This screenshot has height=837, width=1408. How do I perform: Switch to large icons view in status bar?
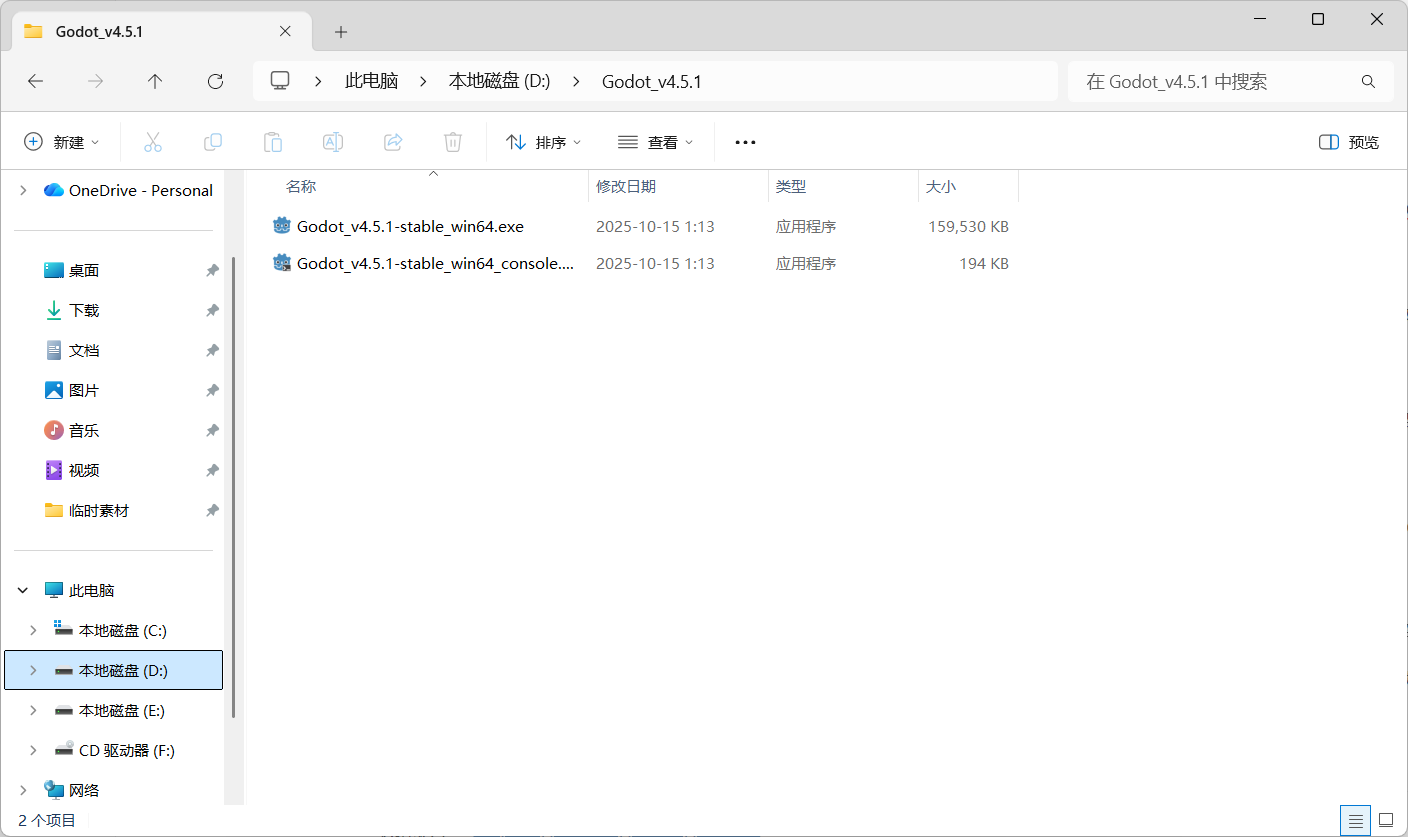1385,821
